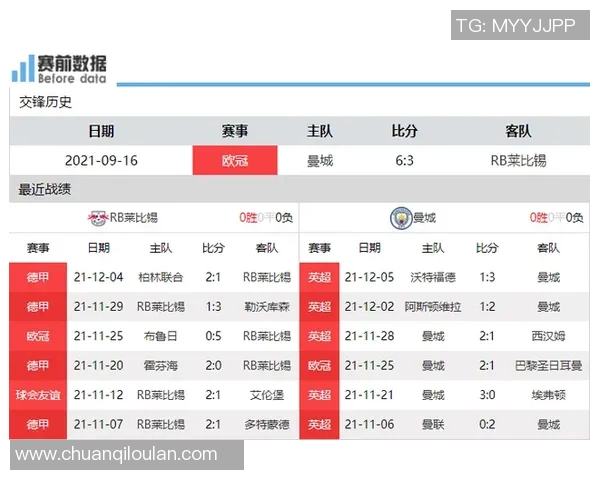Select the 3:0 score against 埃弗顿
600x480 pixels.
click(x=487, y=395)
